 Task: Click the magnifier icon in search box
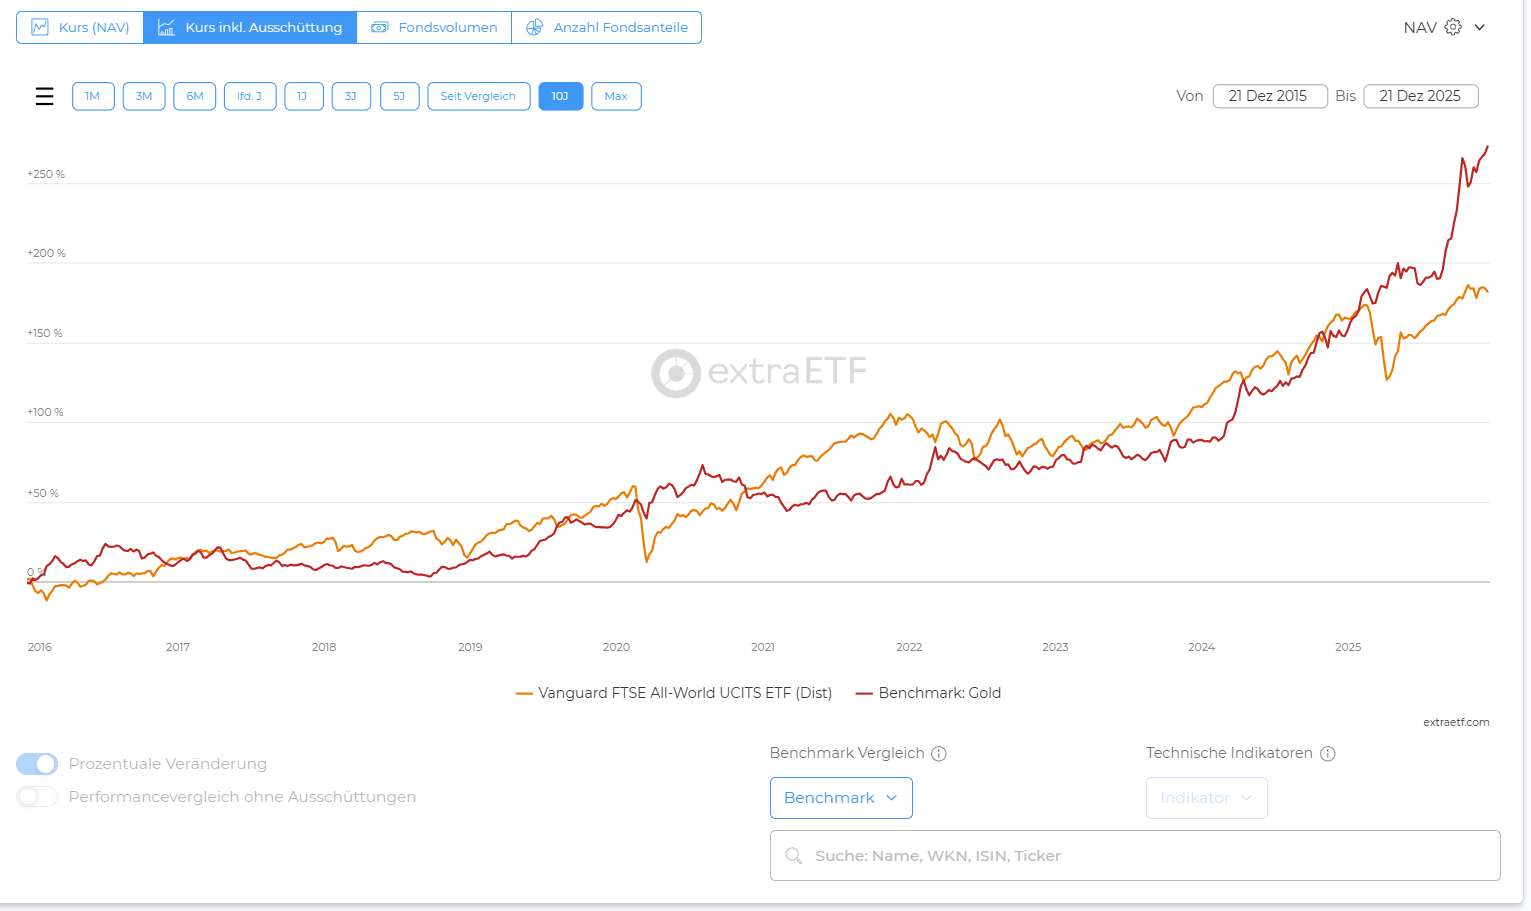click(x=794, y=856)
